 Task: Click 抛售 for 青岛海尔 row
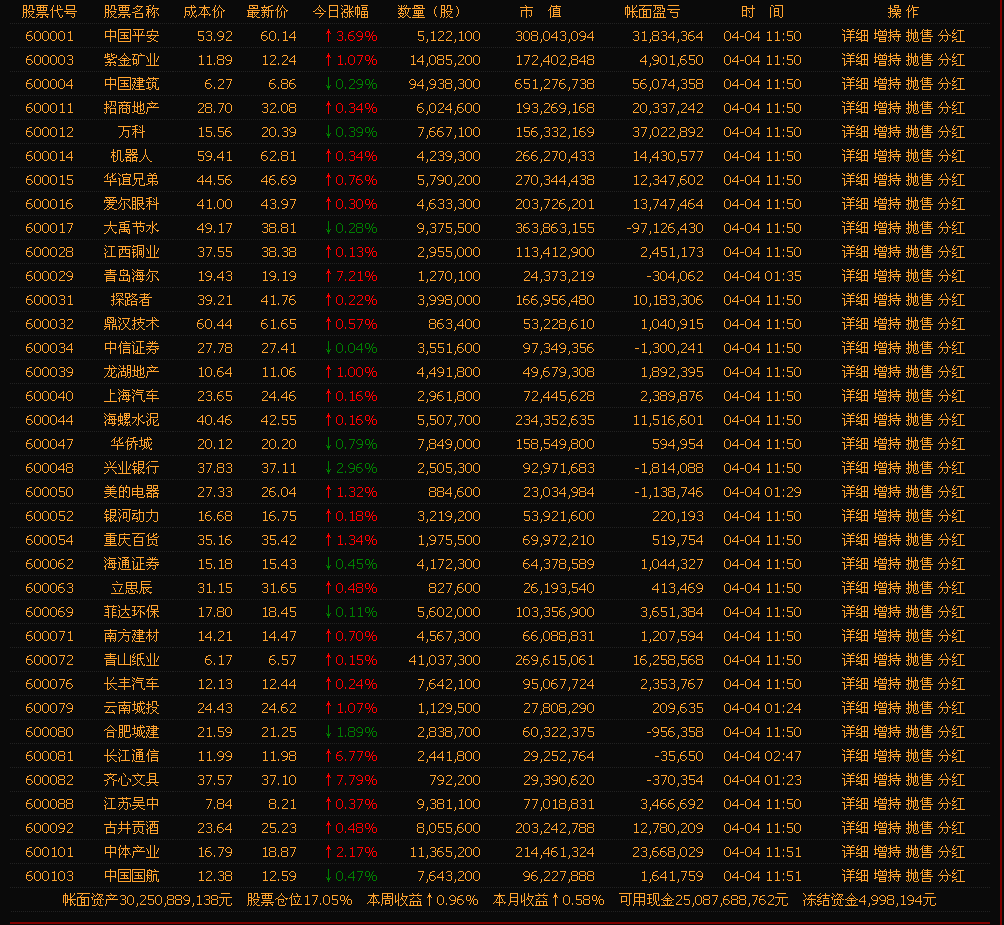(919, 277)
